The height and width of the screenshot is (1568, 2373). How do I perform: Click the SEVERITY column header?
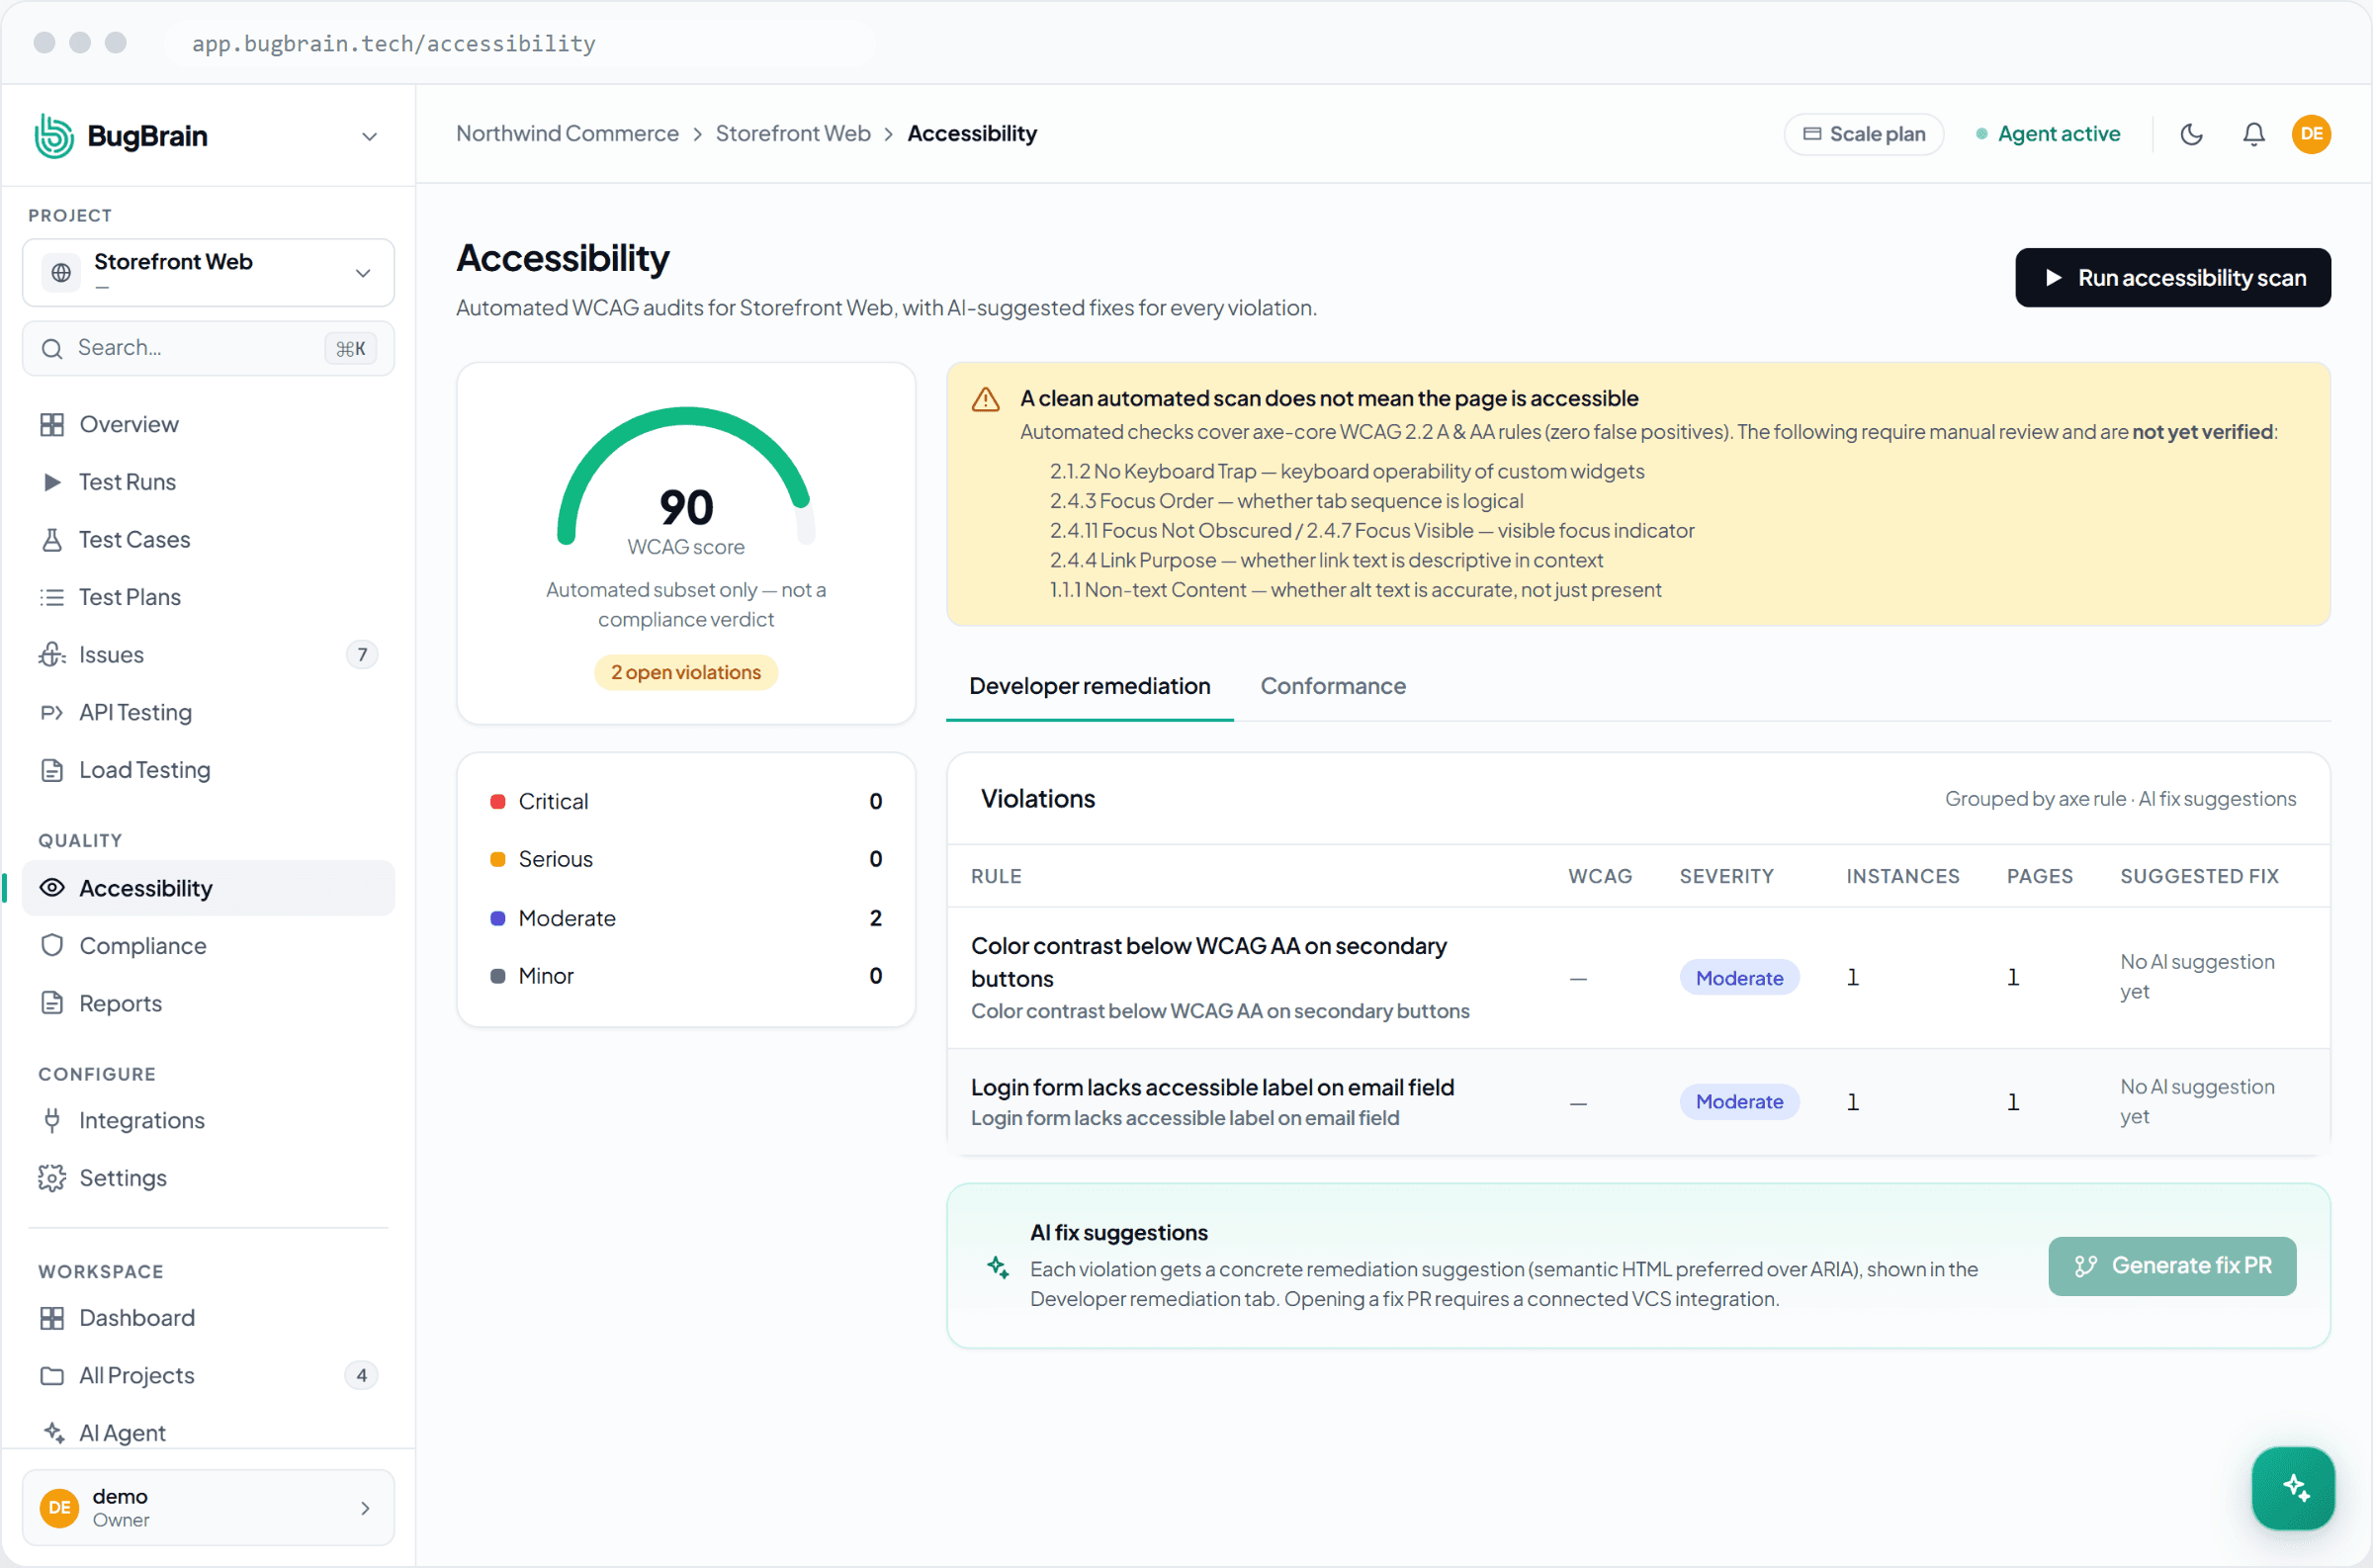(x=1726, y=876)
